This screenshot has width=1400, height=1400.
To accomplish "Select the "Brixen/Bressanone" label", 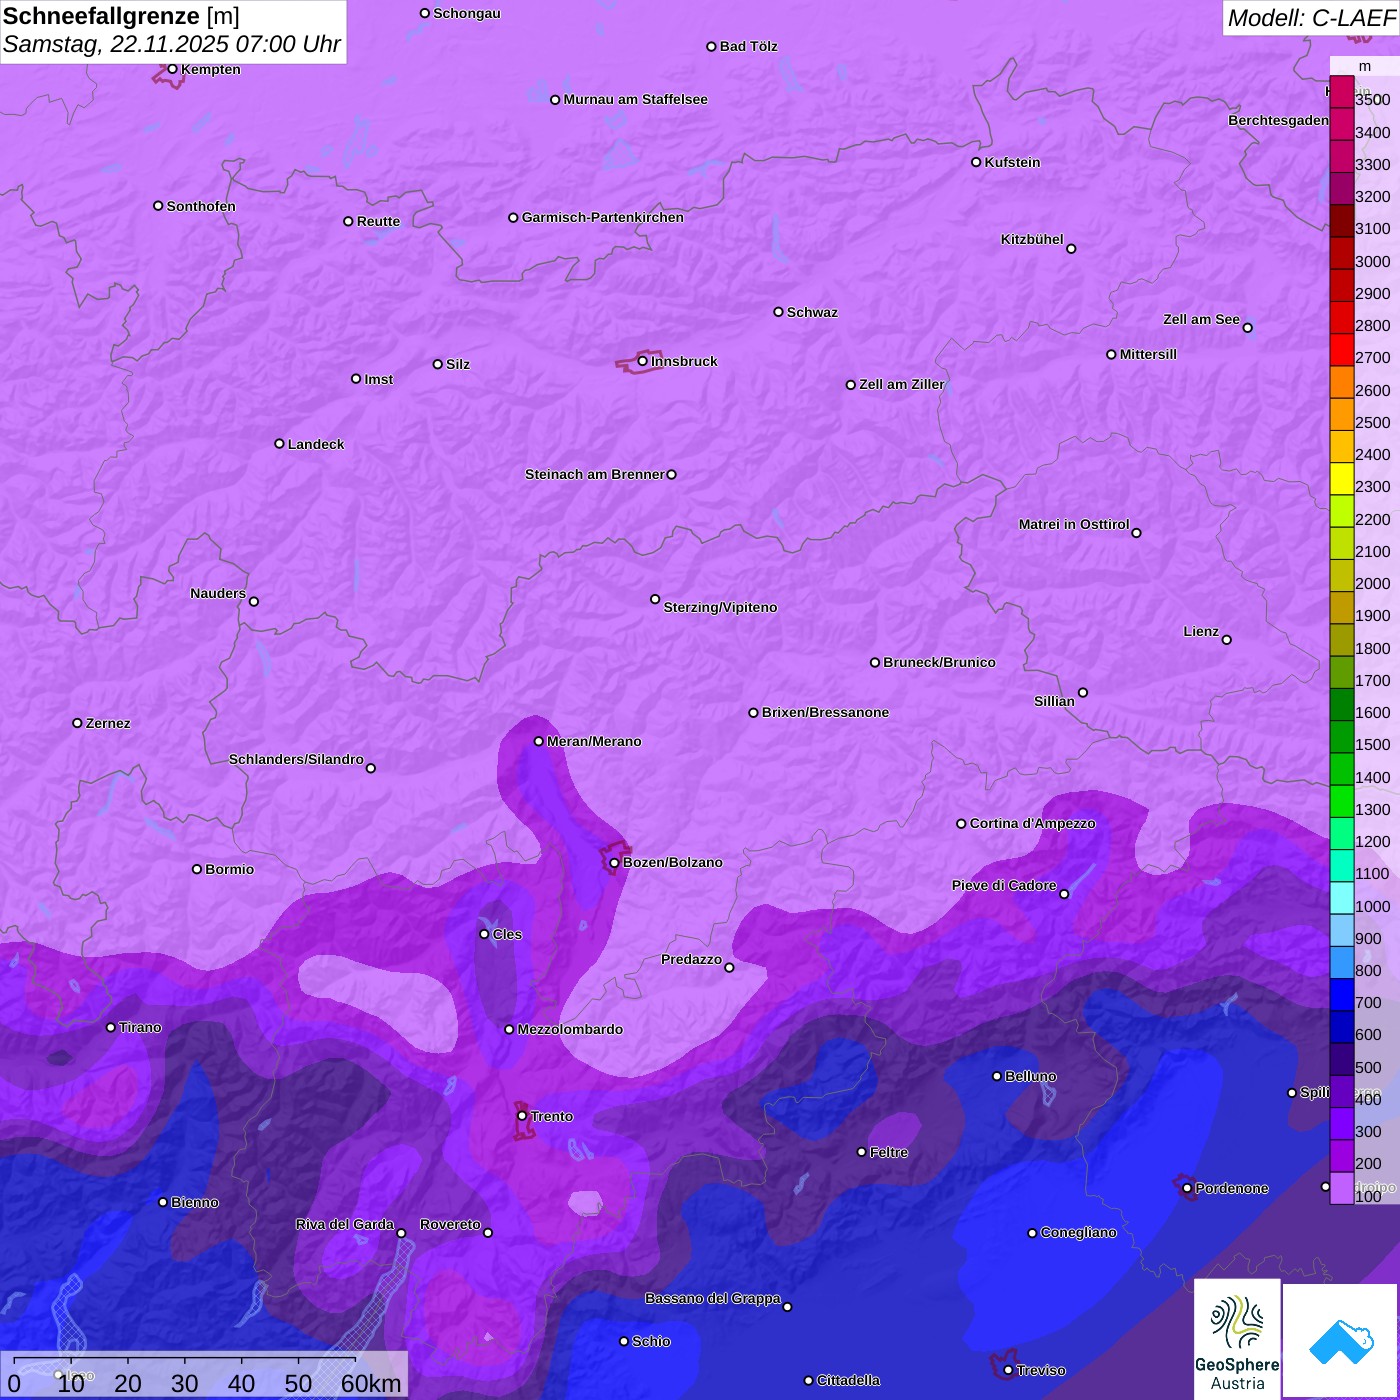I will (x=825, y=712).
